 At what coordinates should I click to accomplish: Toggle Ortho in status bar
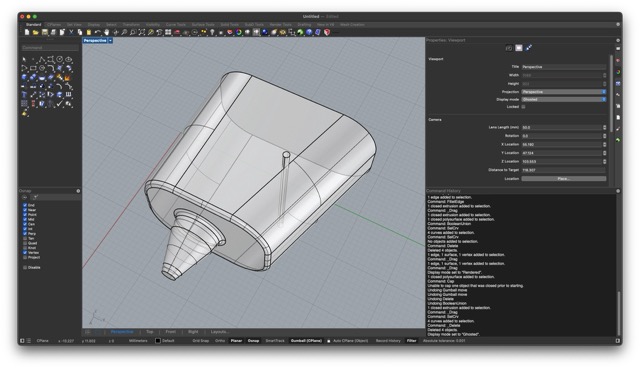point(220,341)
